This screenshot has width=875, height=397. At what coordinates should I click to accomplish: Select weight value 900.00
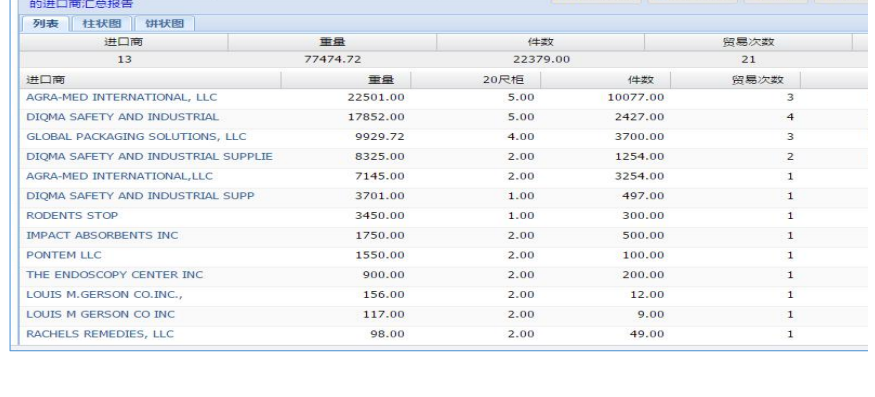coord(383,274)
